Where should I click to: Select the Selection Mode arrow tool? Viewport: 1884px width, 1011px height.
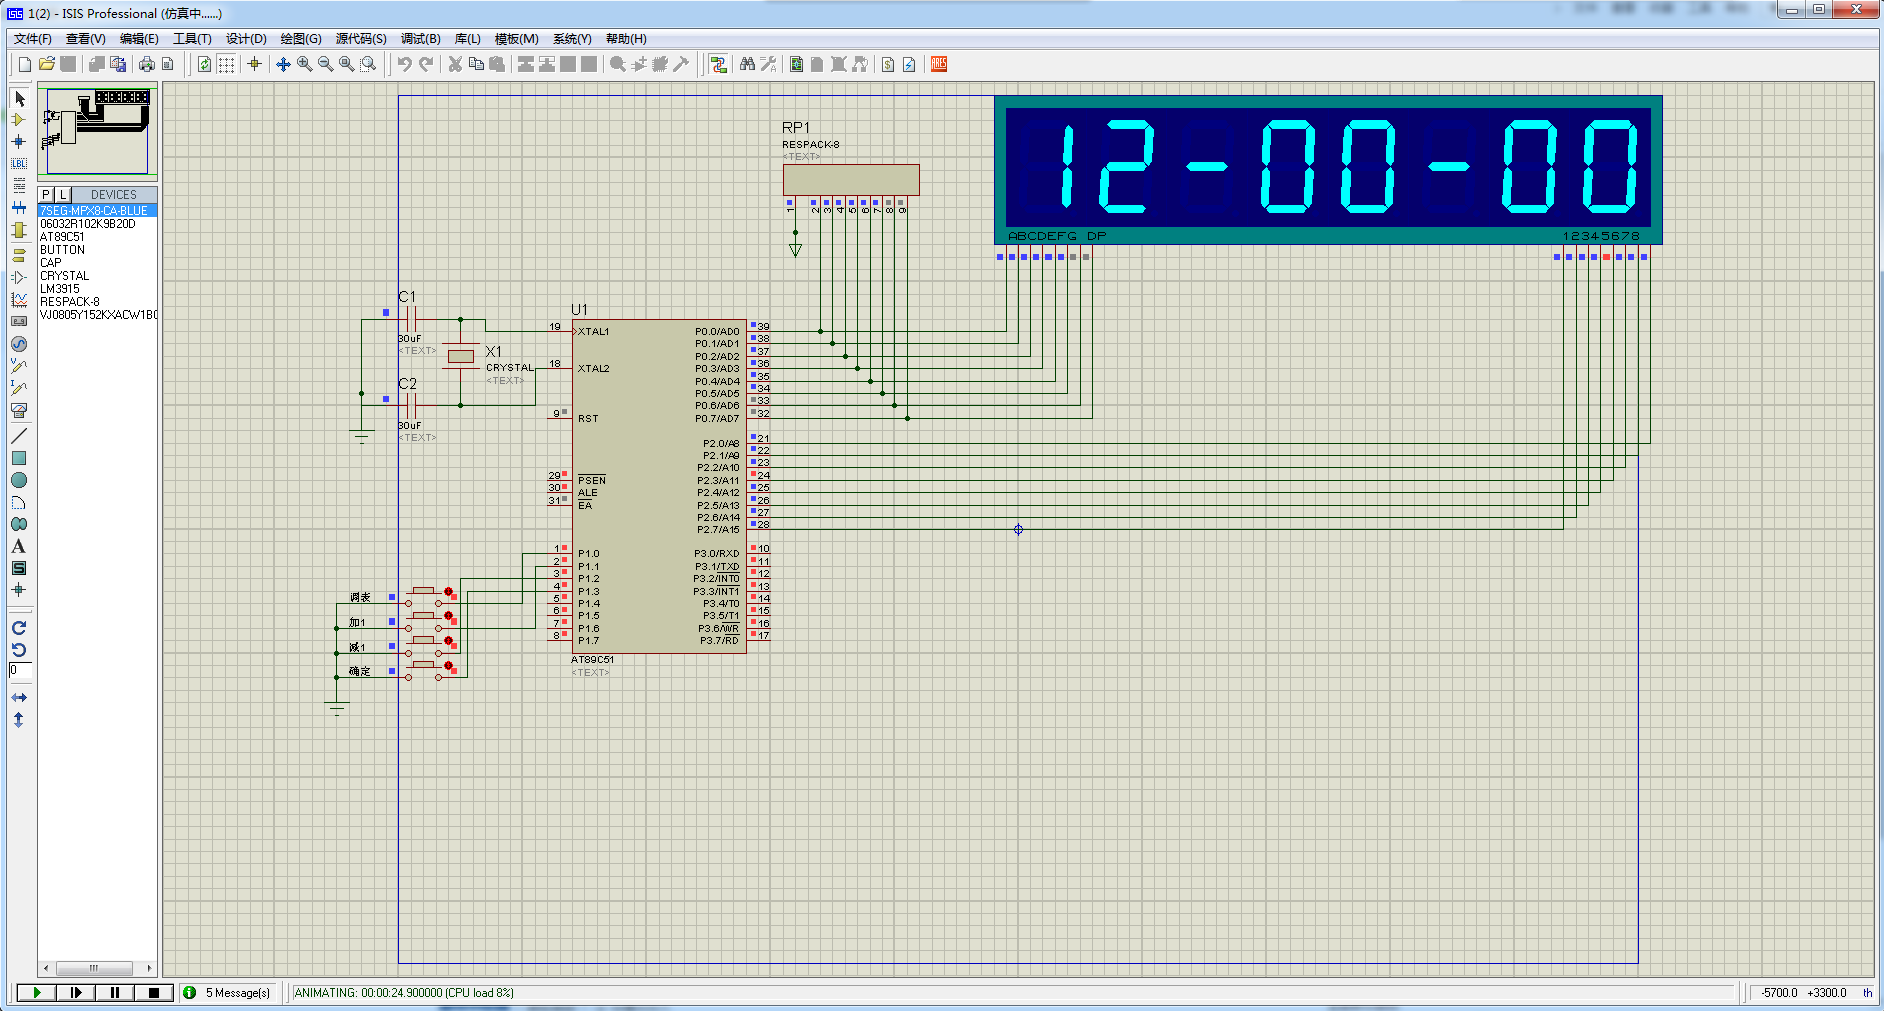coord(19,98)
